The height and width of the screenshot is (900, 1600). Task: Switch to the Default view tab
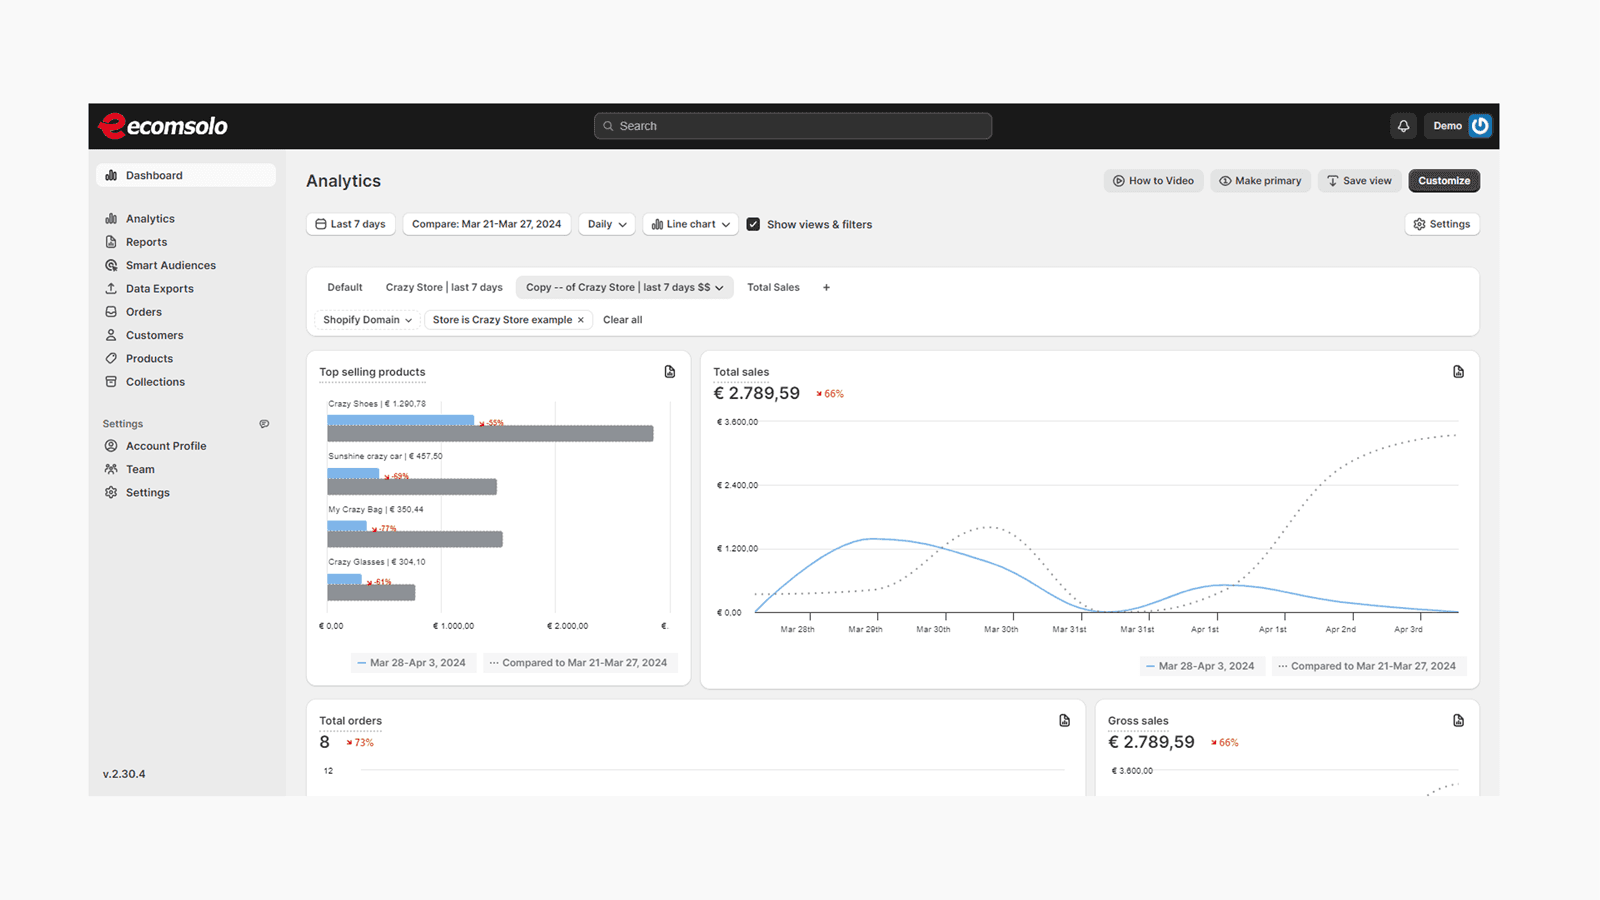pos(344,287)
